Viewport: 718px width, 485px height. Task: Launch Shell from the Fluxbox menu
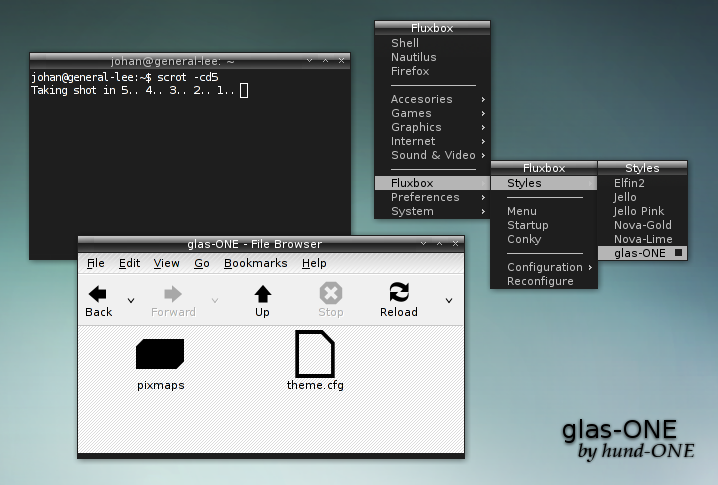pyautogui.click(x=432, y=43)
